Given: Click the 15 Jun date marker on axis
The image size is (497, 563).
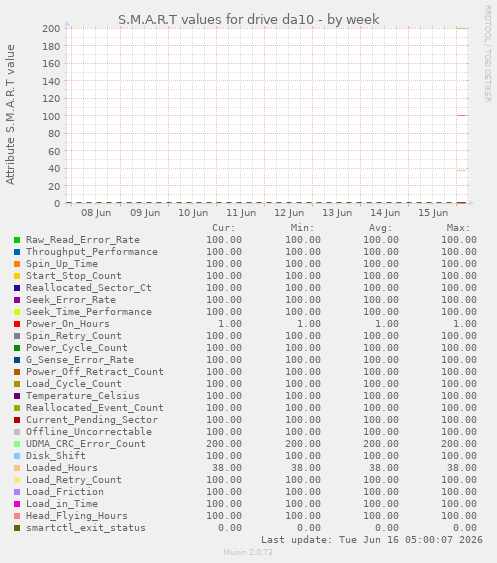Looking at the screenshot, I should click(433, 213).
